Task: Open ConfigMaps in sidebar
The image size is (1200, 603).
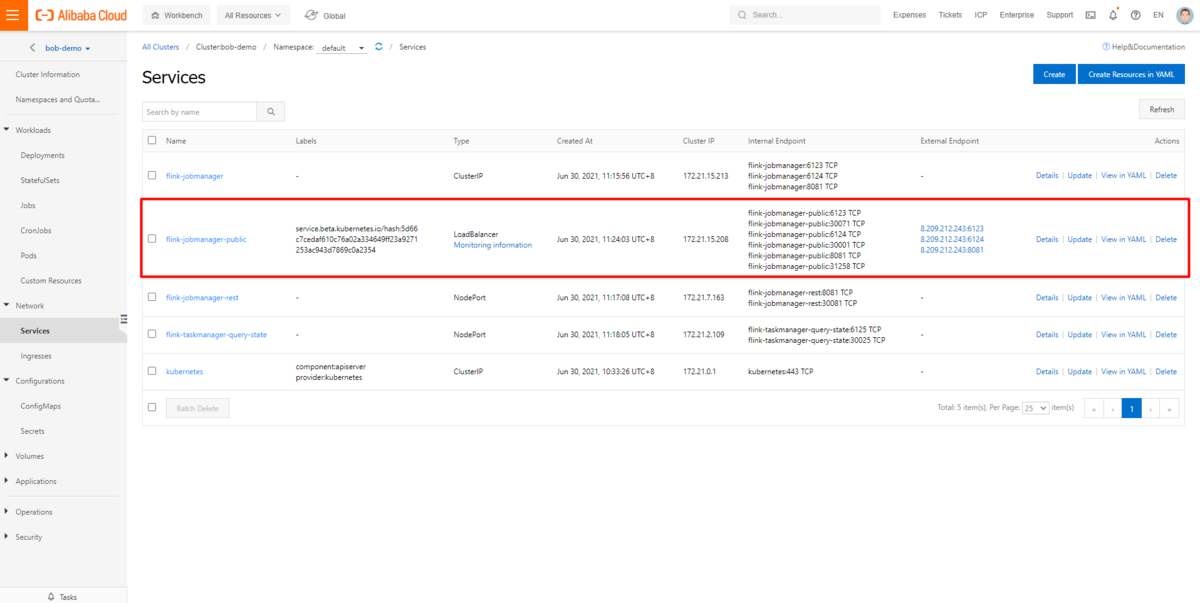Action: click(x=40, y=406)
